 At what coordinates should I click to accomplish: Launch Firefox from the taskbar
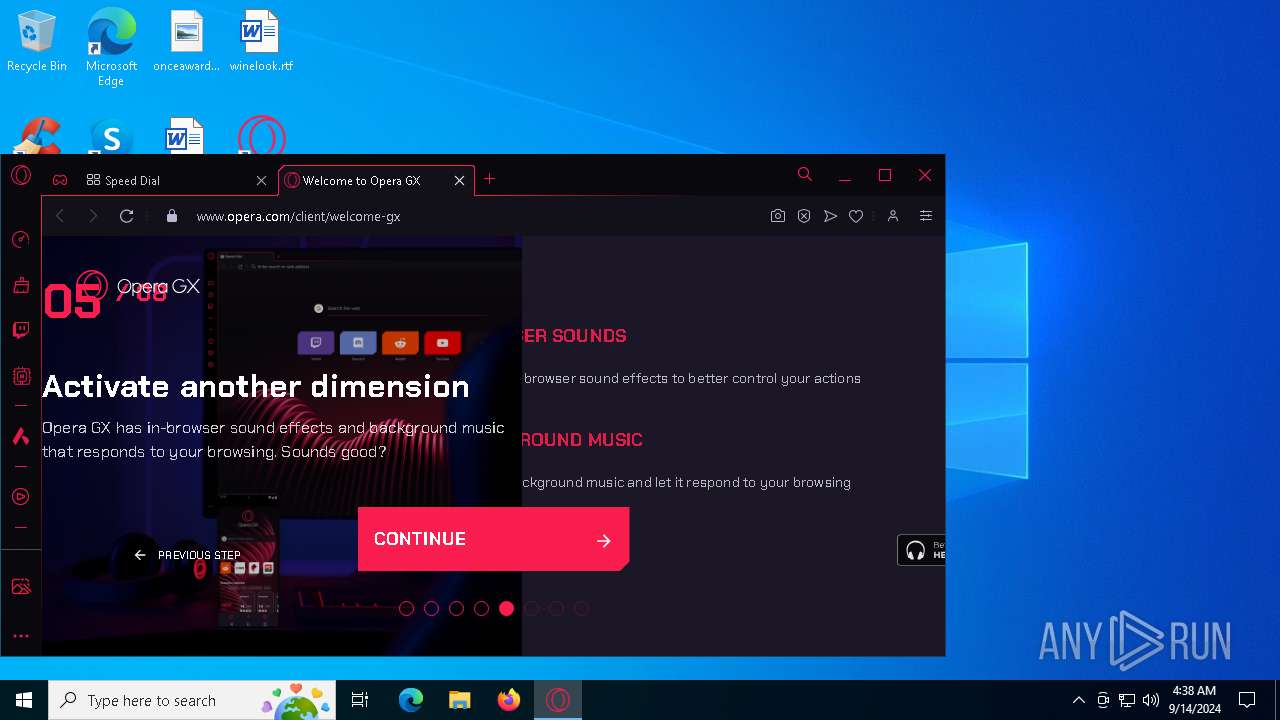tap(509, 700)
